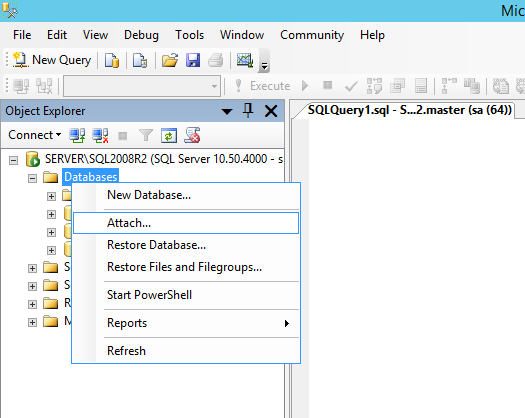The image size is (525, 418).
Task: Click the Display Estimated Execution Plan icon
Action: click(x=374, y=86)
